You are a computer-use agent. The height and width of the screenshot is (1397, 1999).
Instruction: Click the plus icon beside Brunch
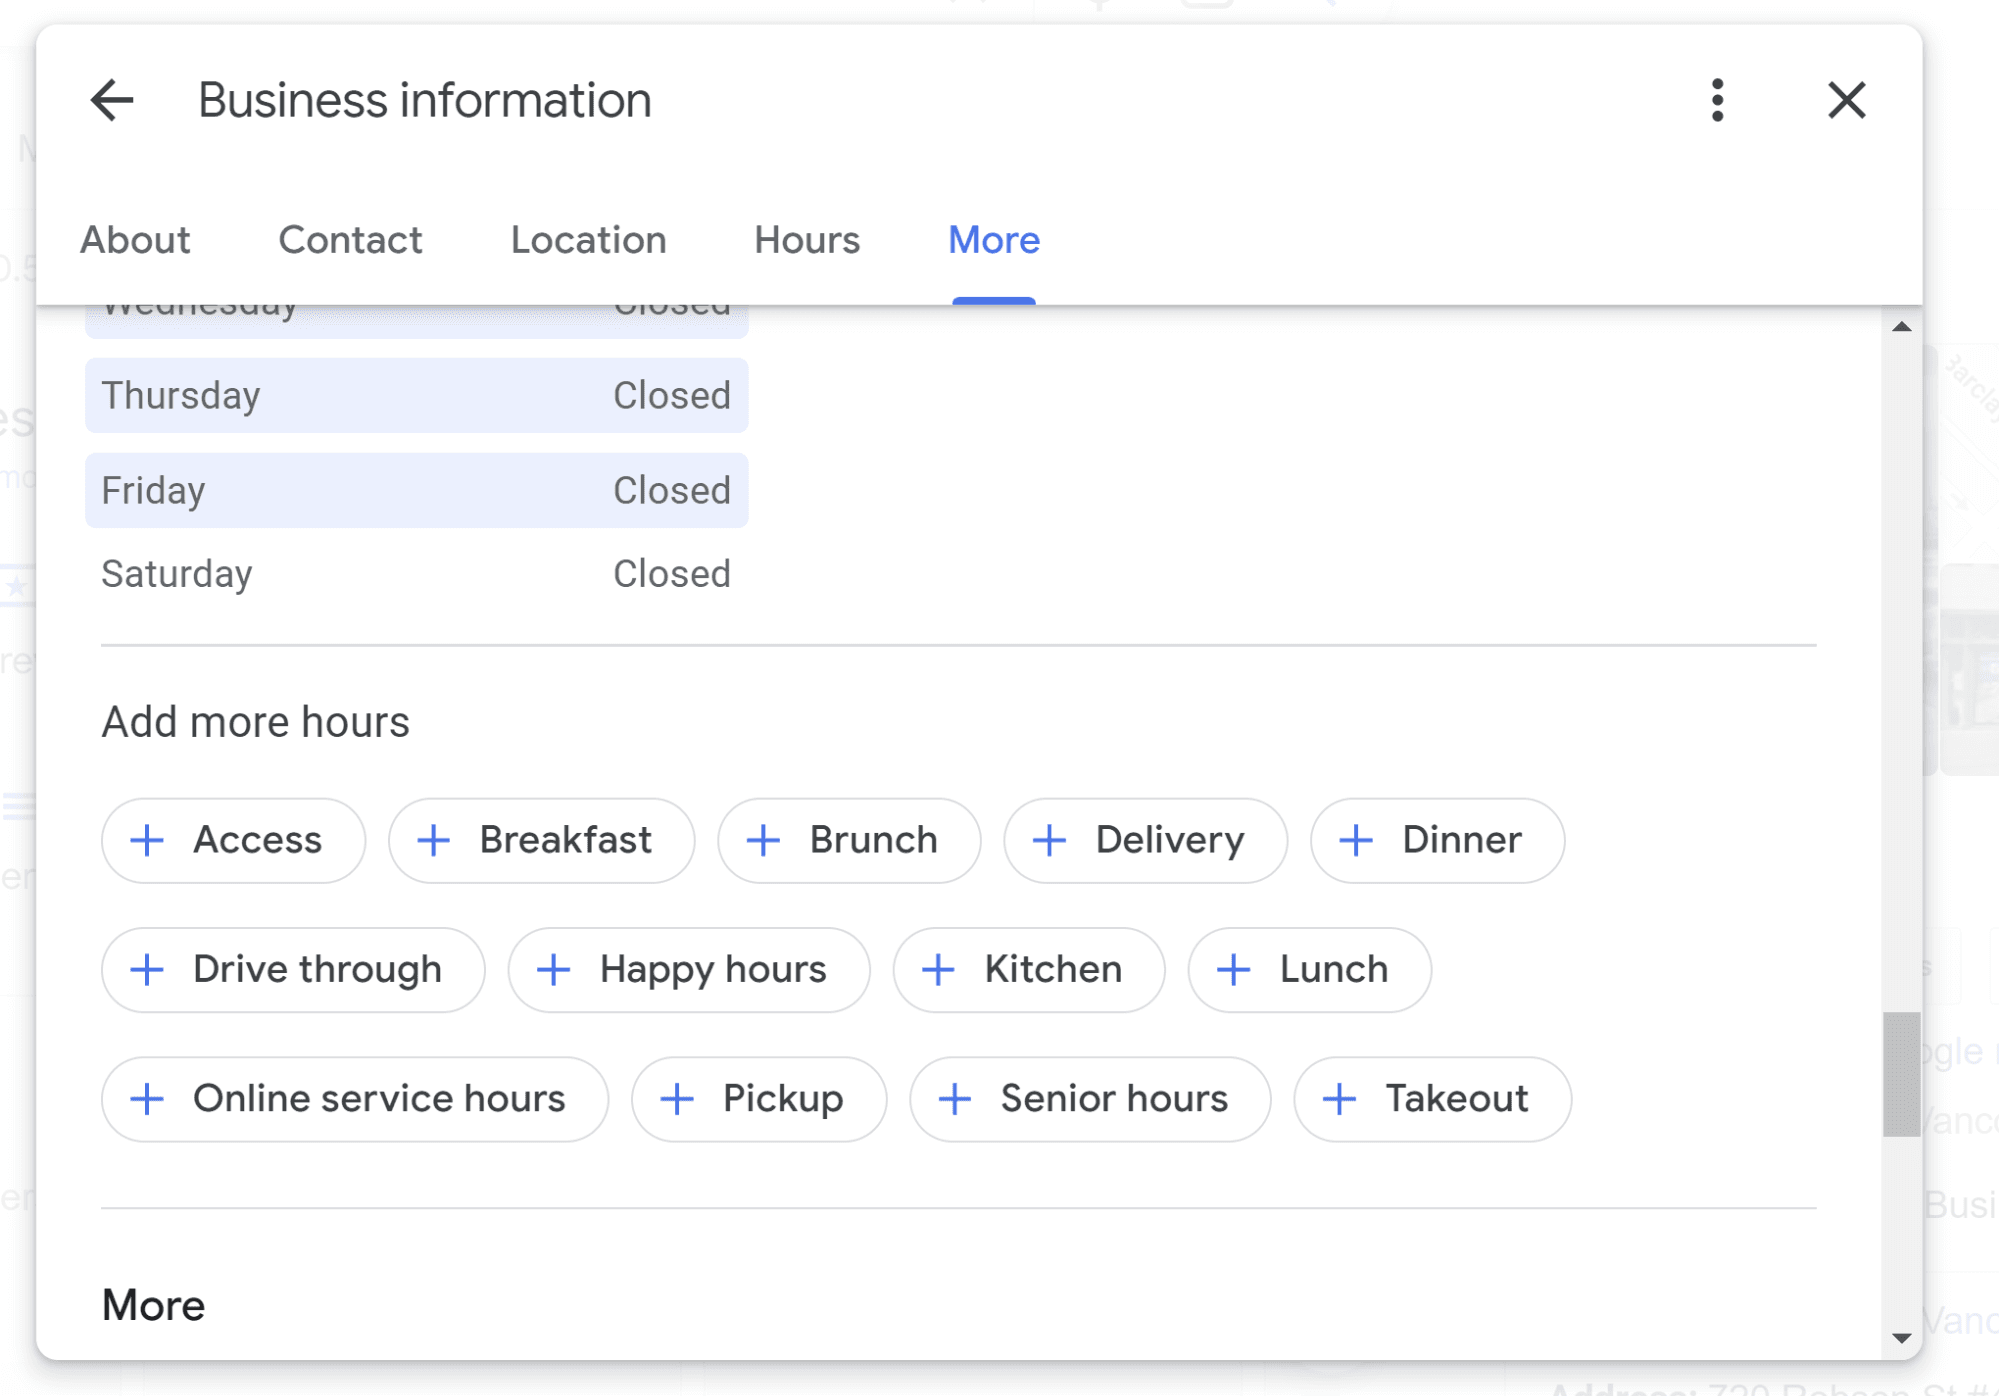tap(764, 840)
